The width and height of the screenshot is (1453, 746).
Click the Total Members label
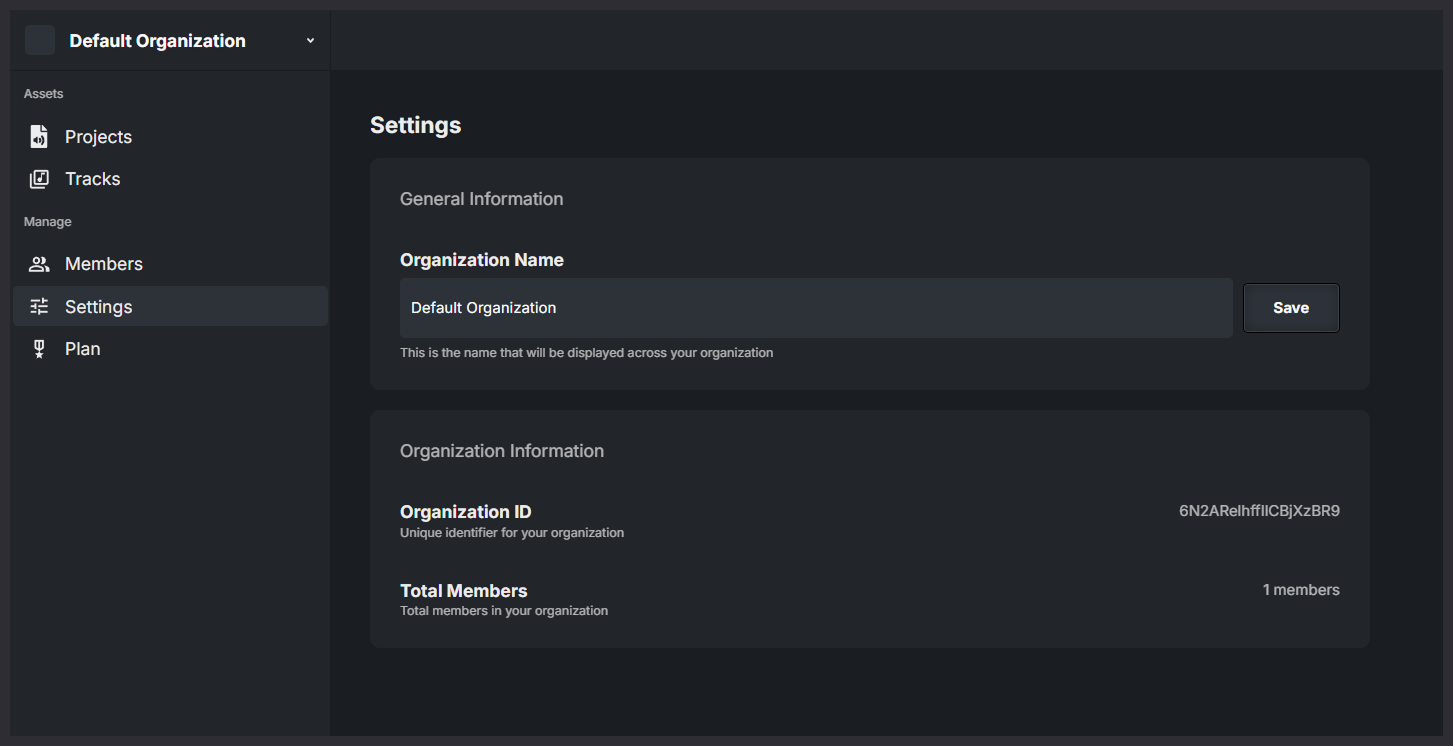(x=463, y=591)
